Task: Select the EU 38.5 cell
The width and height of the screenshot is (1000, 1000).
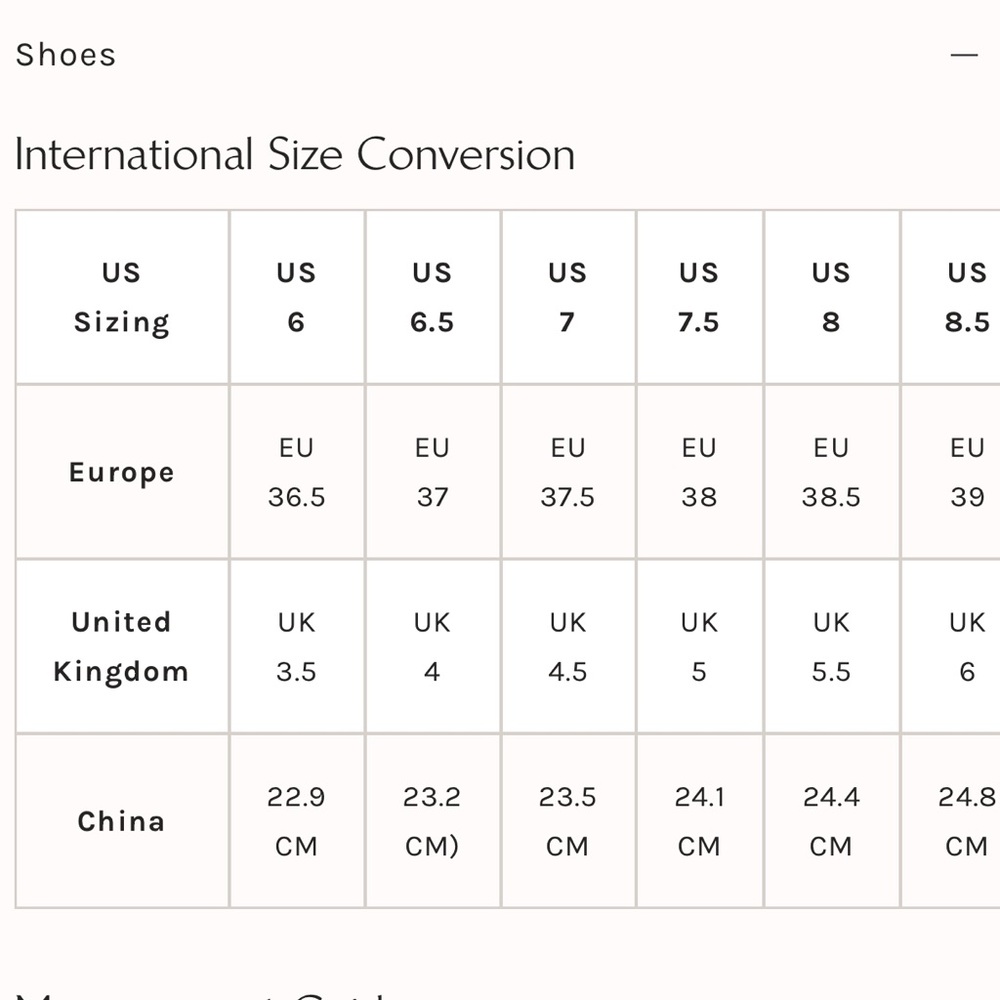Action: click(x=831, y=472)
